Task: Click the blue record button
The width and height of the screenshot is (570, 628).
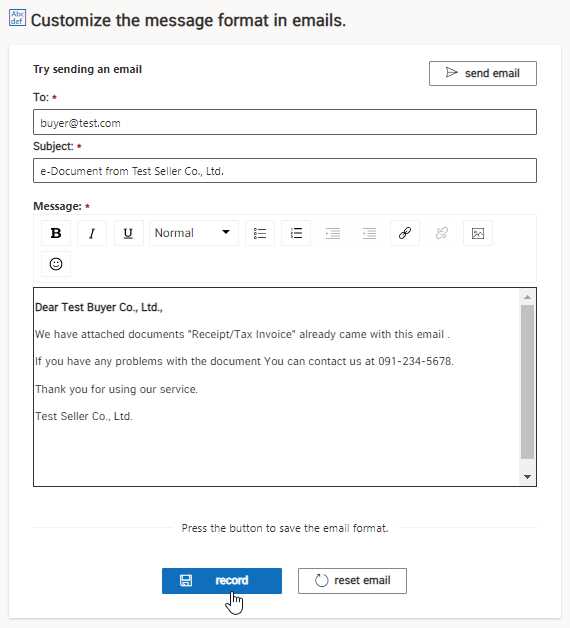Action: (222, 581)
